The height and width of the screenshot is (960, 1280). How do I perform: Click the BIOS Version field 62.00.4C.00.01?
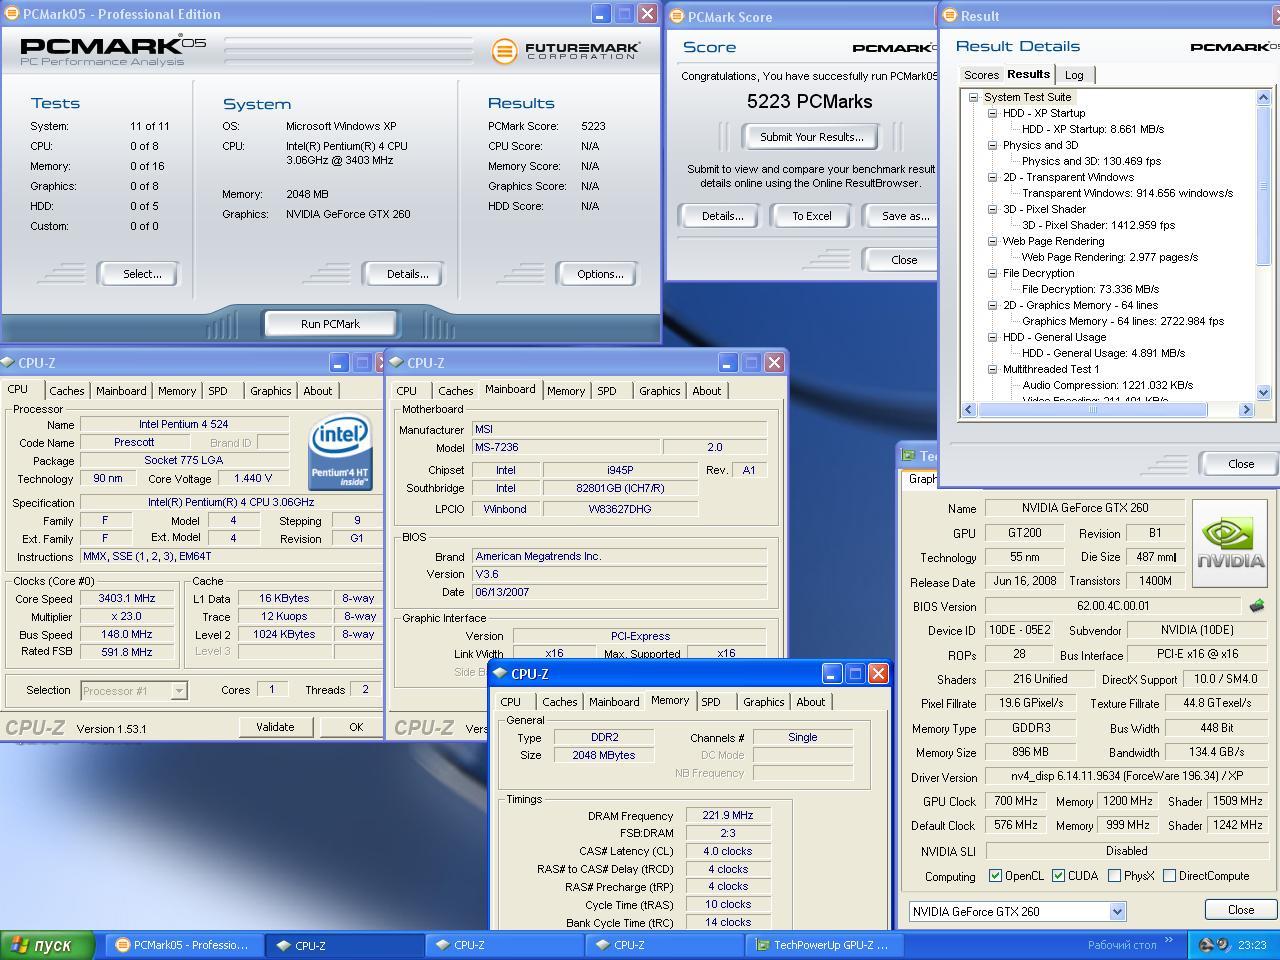click(1113, 606)
